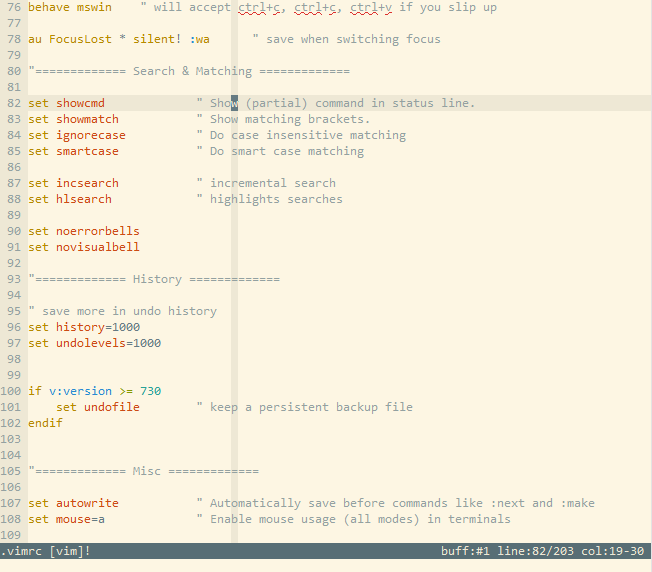Viewport: 652px width, 572px height.
Task: Click "history=1000" on line 96
Action: 97,327
